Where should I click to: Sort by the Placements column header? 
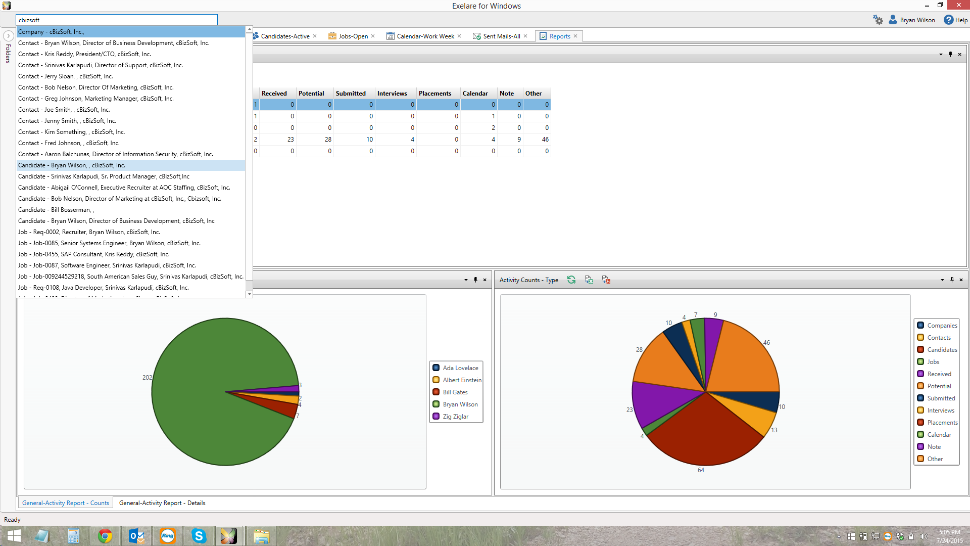438,93
